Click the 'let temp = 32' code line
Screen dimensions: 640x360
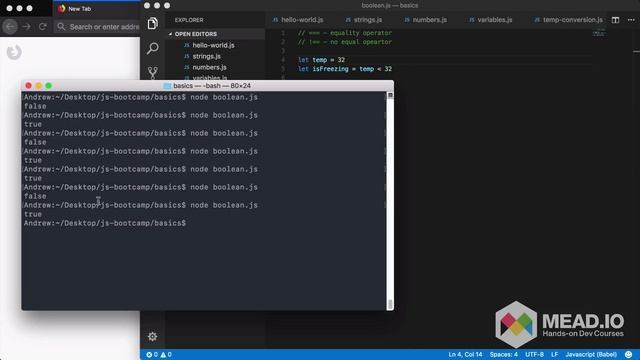[x=321, y=60]
